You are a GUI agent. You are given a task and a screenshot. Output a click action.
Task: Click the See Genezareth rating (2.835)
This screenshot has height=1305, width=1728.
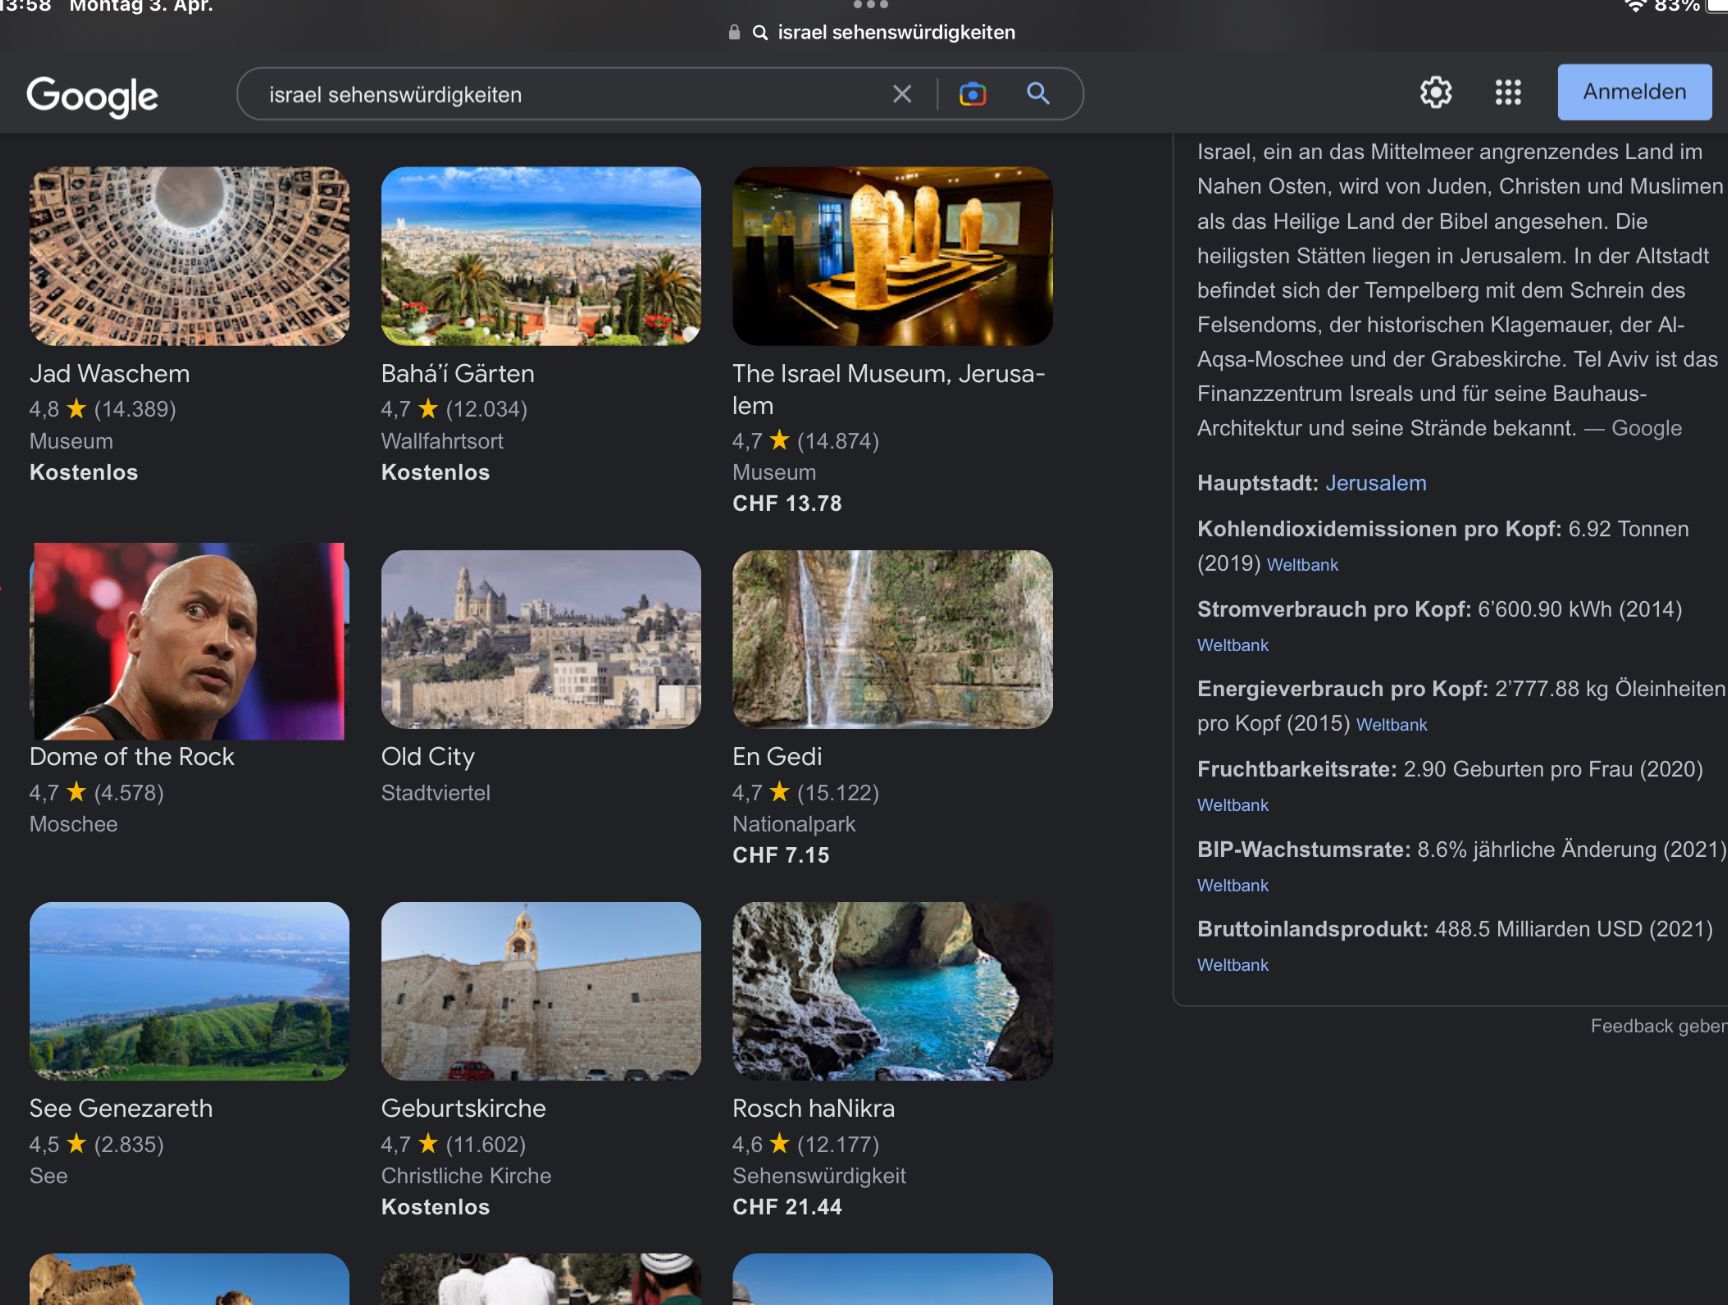96,1144
